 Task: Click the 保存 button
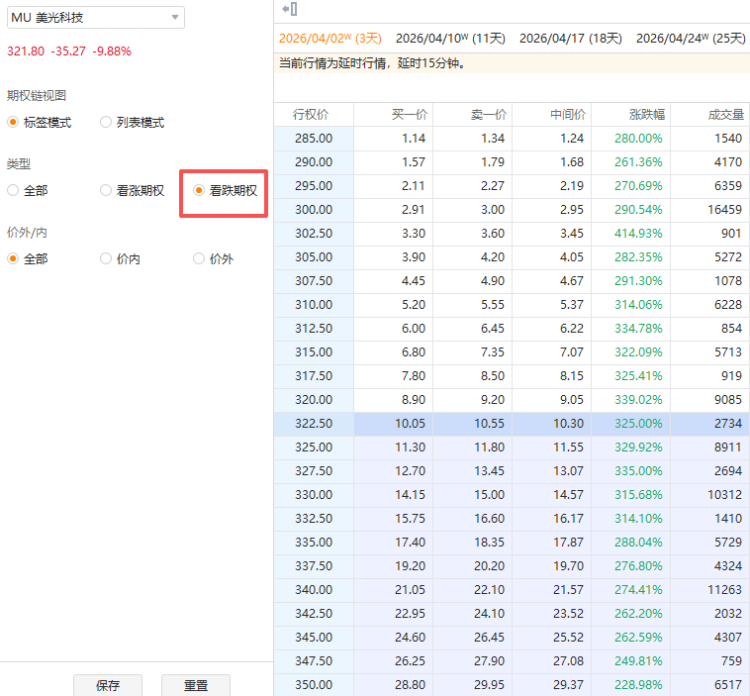coord(108,685)
